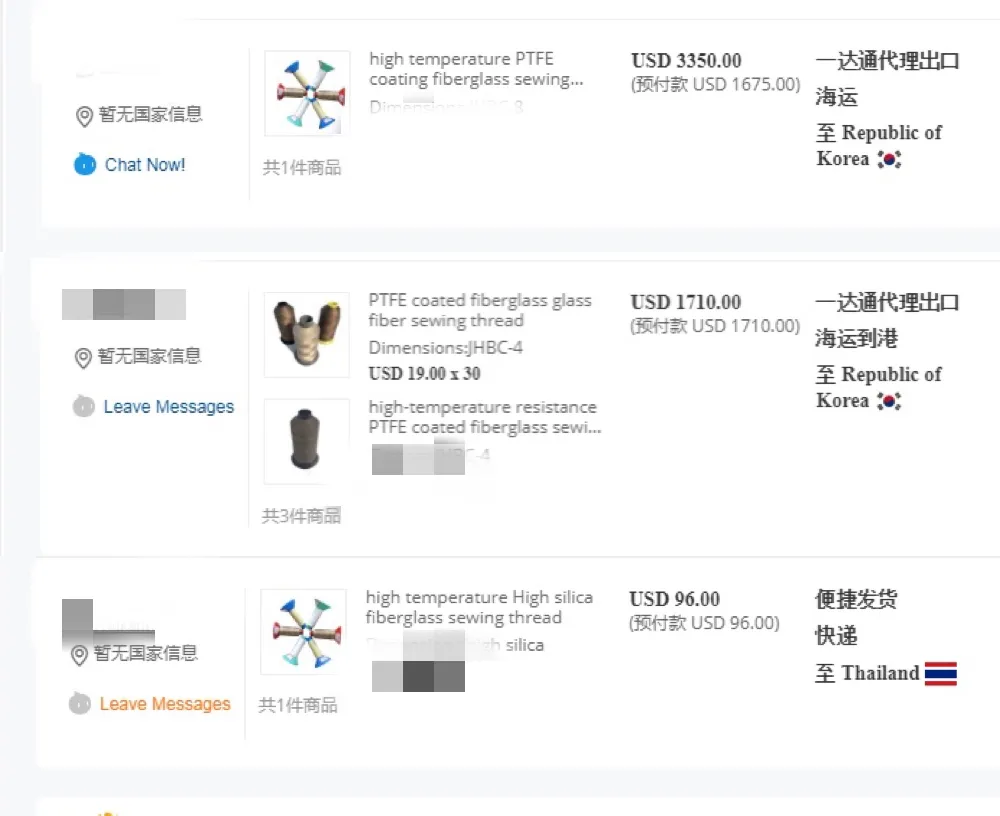Viewport: 1000px width, 816px height.
Task: Open the single dark thread cone thumbnail
Action: pos(307,441)
